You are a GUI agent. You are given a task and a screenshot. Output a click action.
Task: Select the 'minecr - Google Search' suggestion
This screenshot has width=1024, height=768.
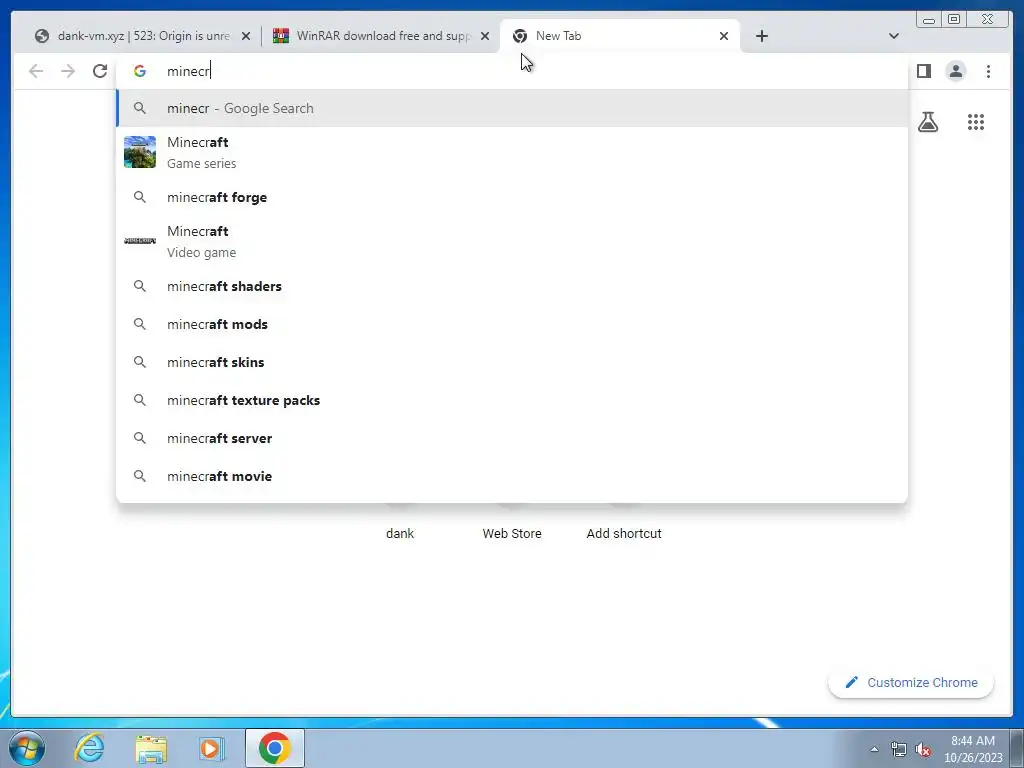coord(512,108)
